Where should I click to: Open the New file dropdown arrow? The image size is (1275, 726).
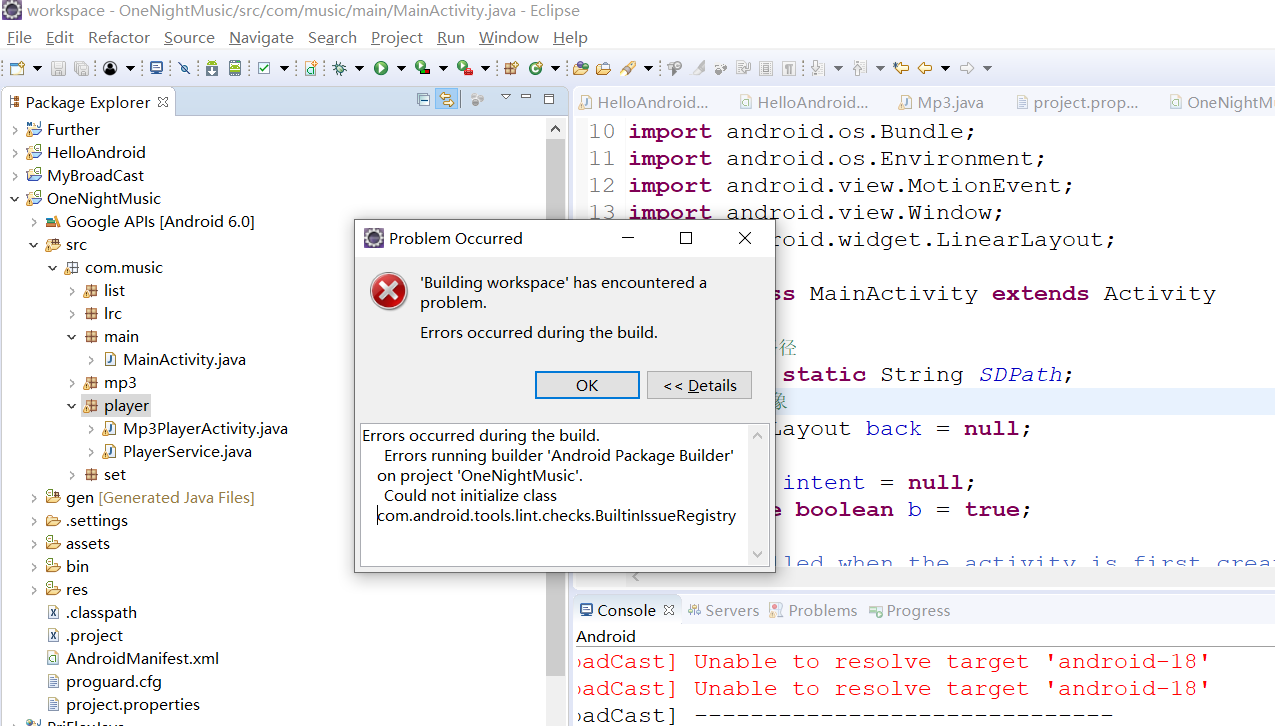click(x=37, y=68)
